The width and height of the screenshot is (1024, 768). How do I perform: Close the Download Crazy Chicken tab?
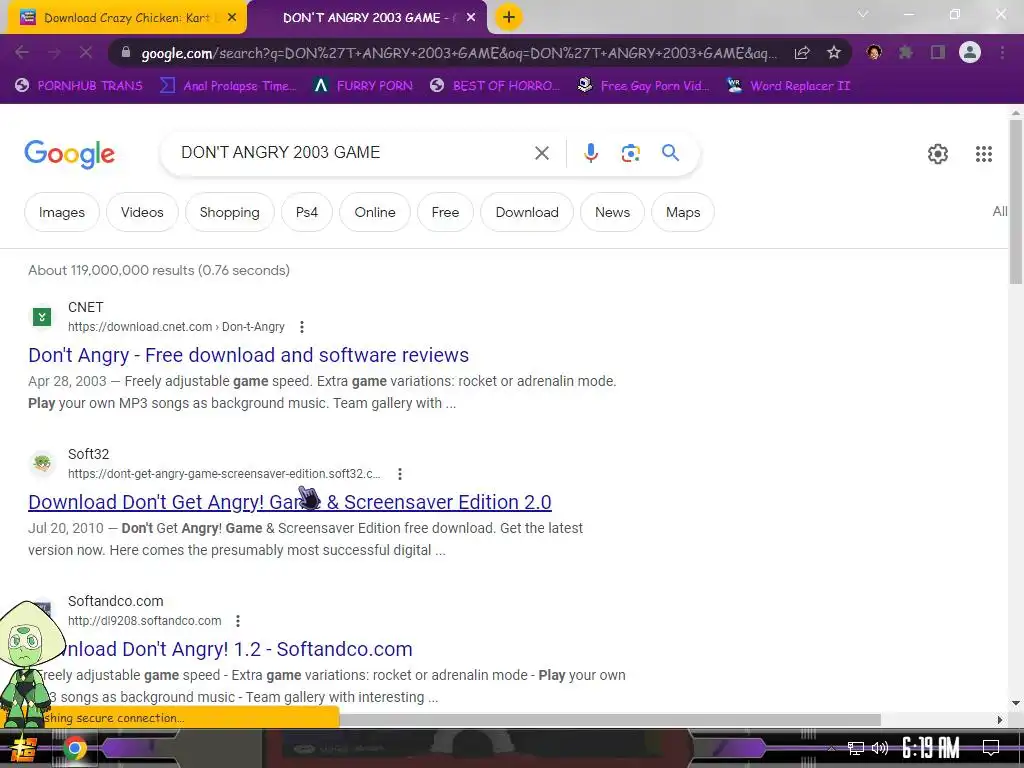click(x=232, y=18)
